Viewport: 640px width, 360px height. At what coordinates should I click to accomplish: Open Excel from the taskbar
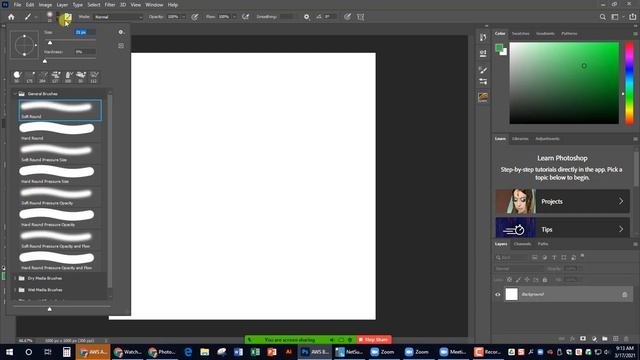[x=255, y=352]
